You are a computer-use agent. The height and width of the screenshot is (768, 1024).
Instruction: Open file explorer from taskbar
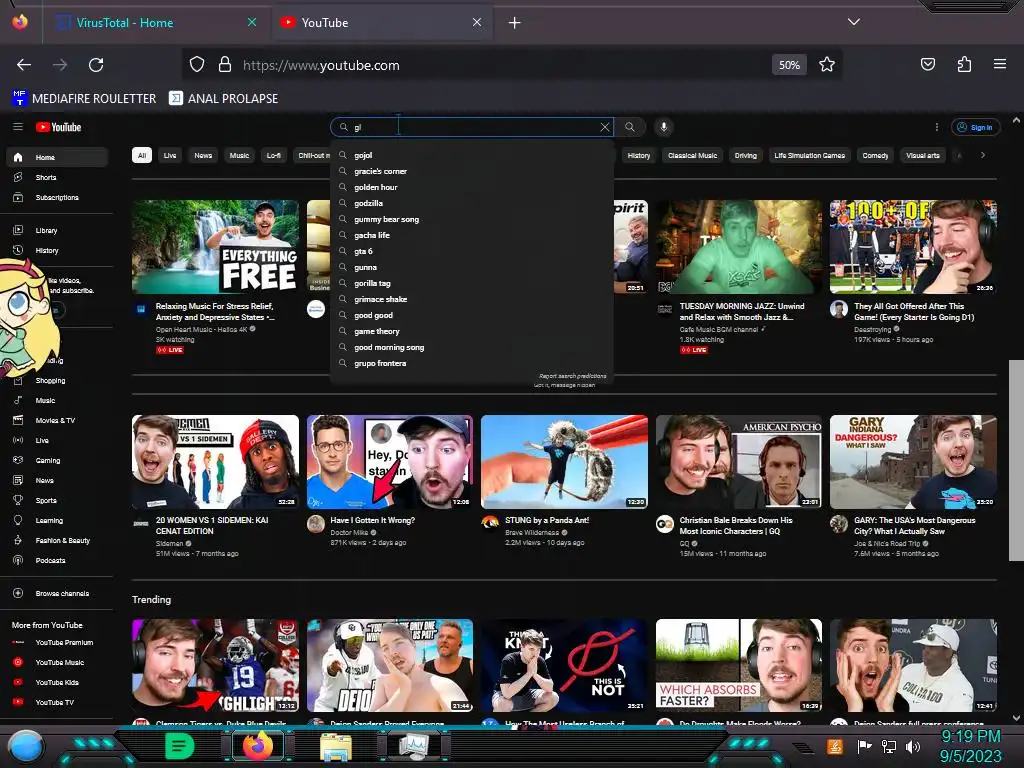[336, 746]
